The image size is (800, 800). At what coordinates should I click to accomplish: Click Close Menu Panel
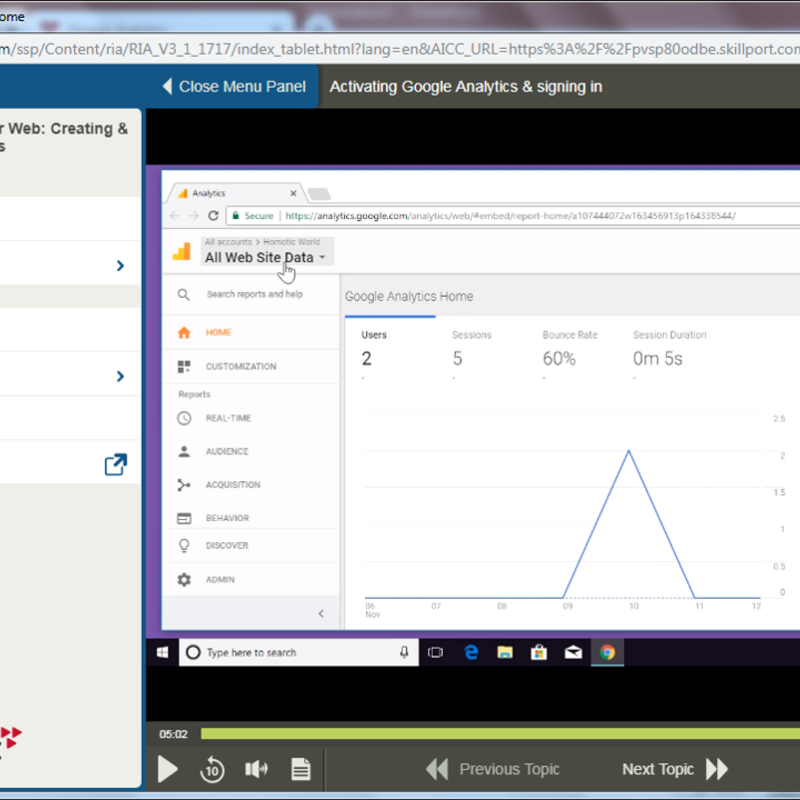click(x=234, y=86)
